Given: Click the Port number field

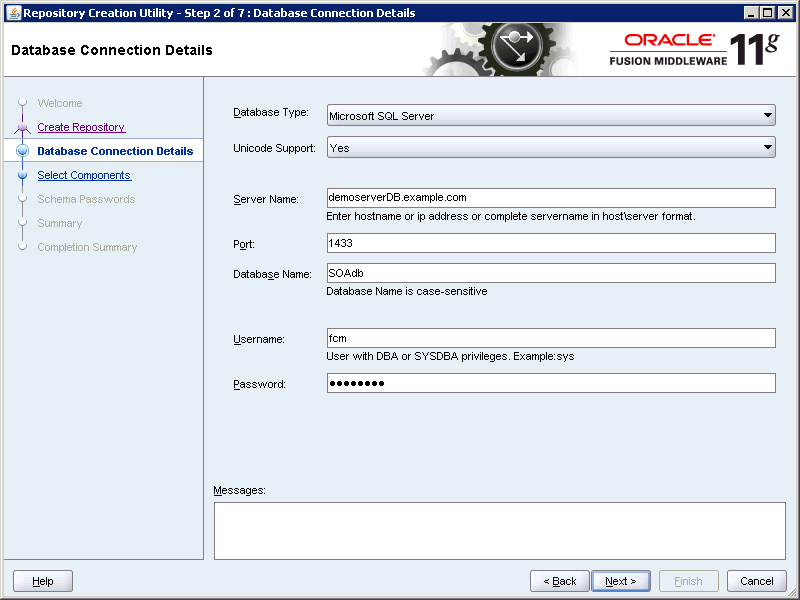Looking at the screenshot, I should point(550,243).
